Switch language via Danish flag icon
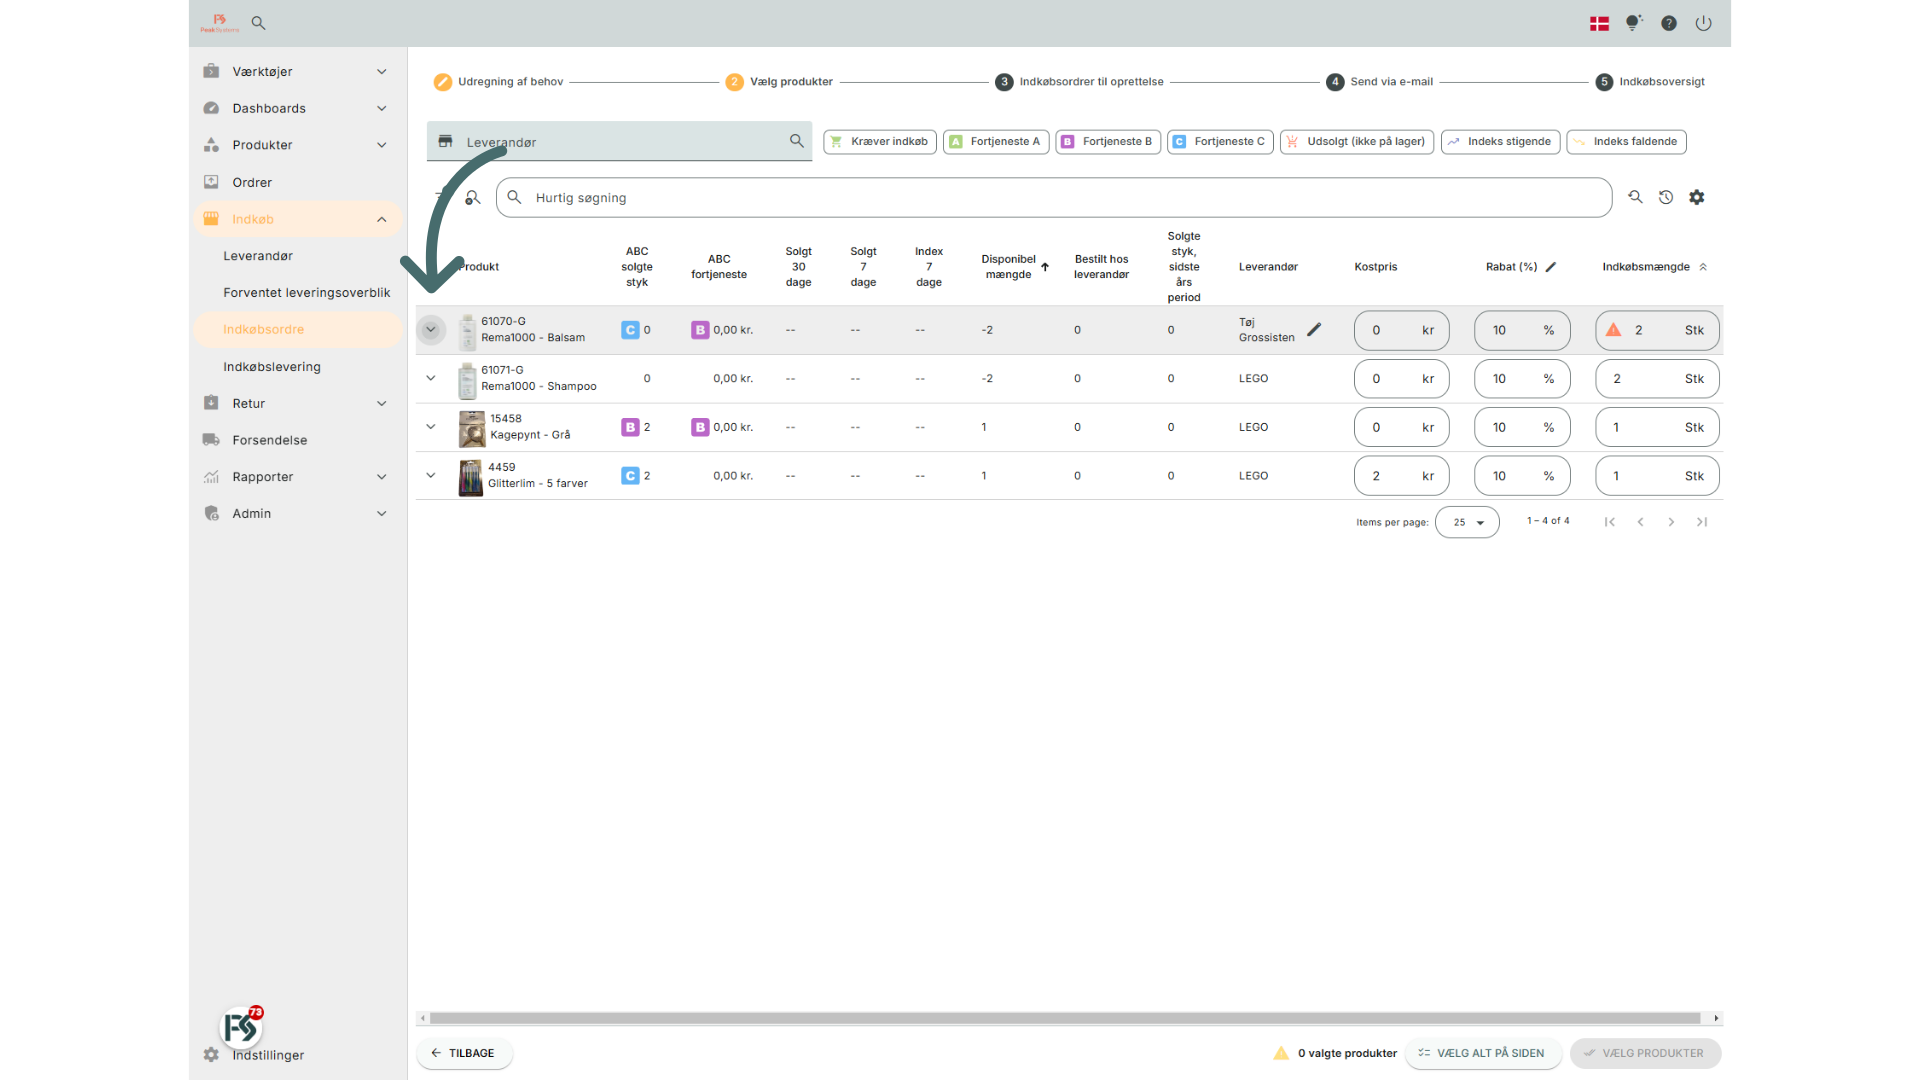 (1599, 23)
